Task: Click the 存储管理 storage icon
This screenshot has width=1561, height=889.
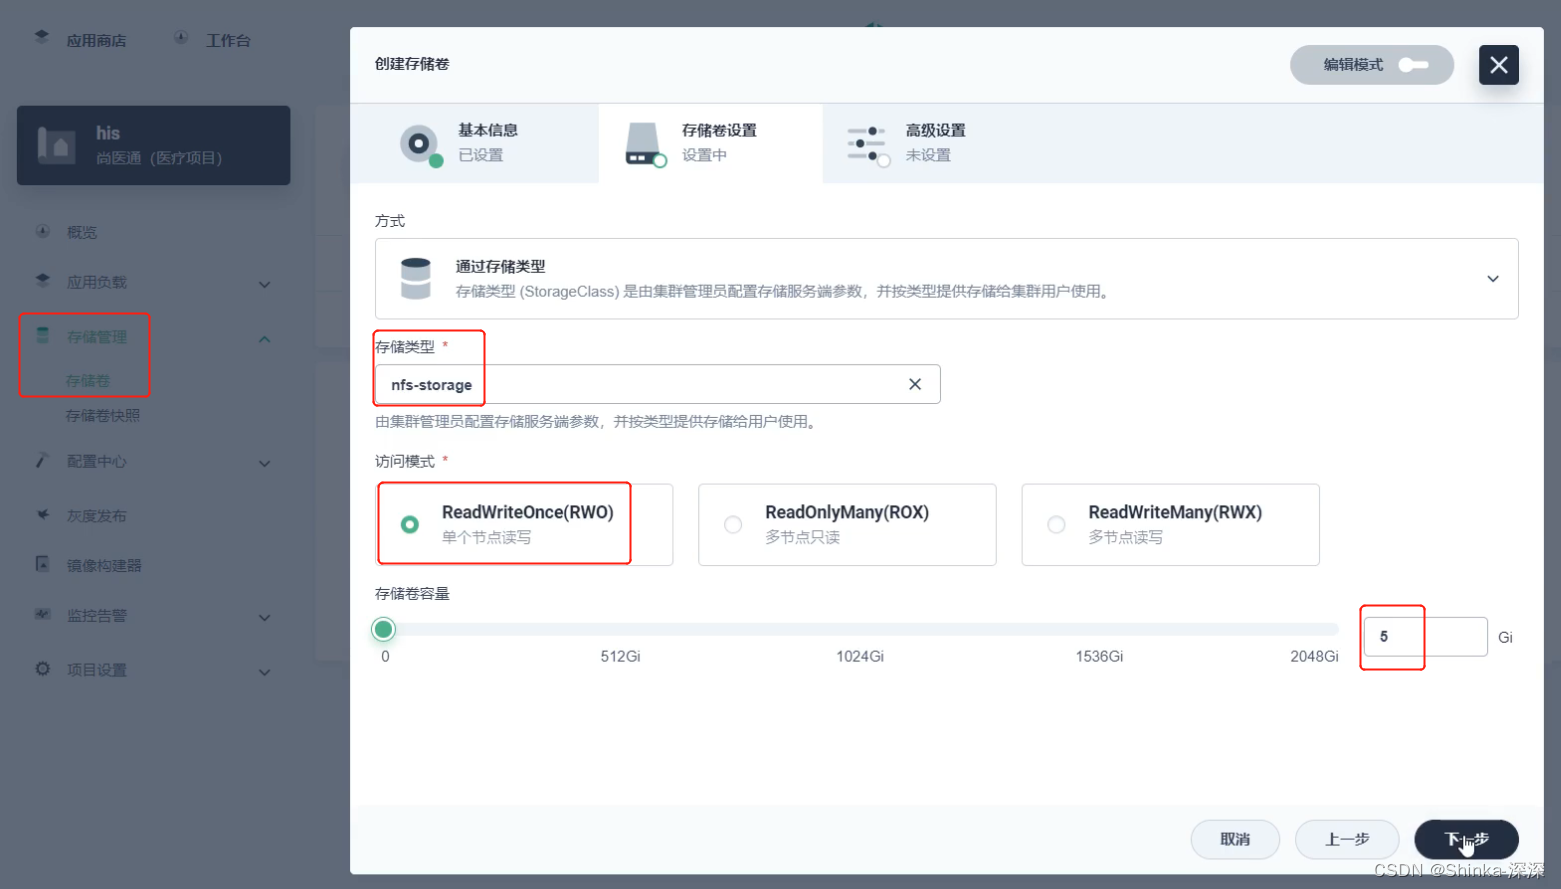Action: [x=43, y=336]
